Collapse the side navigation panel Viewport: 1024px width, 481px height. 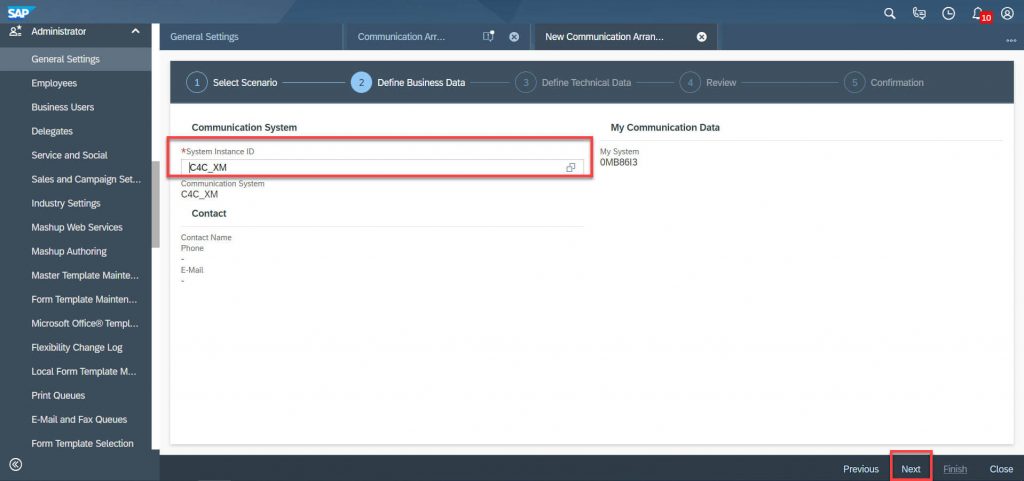[x=16, y=465]
